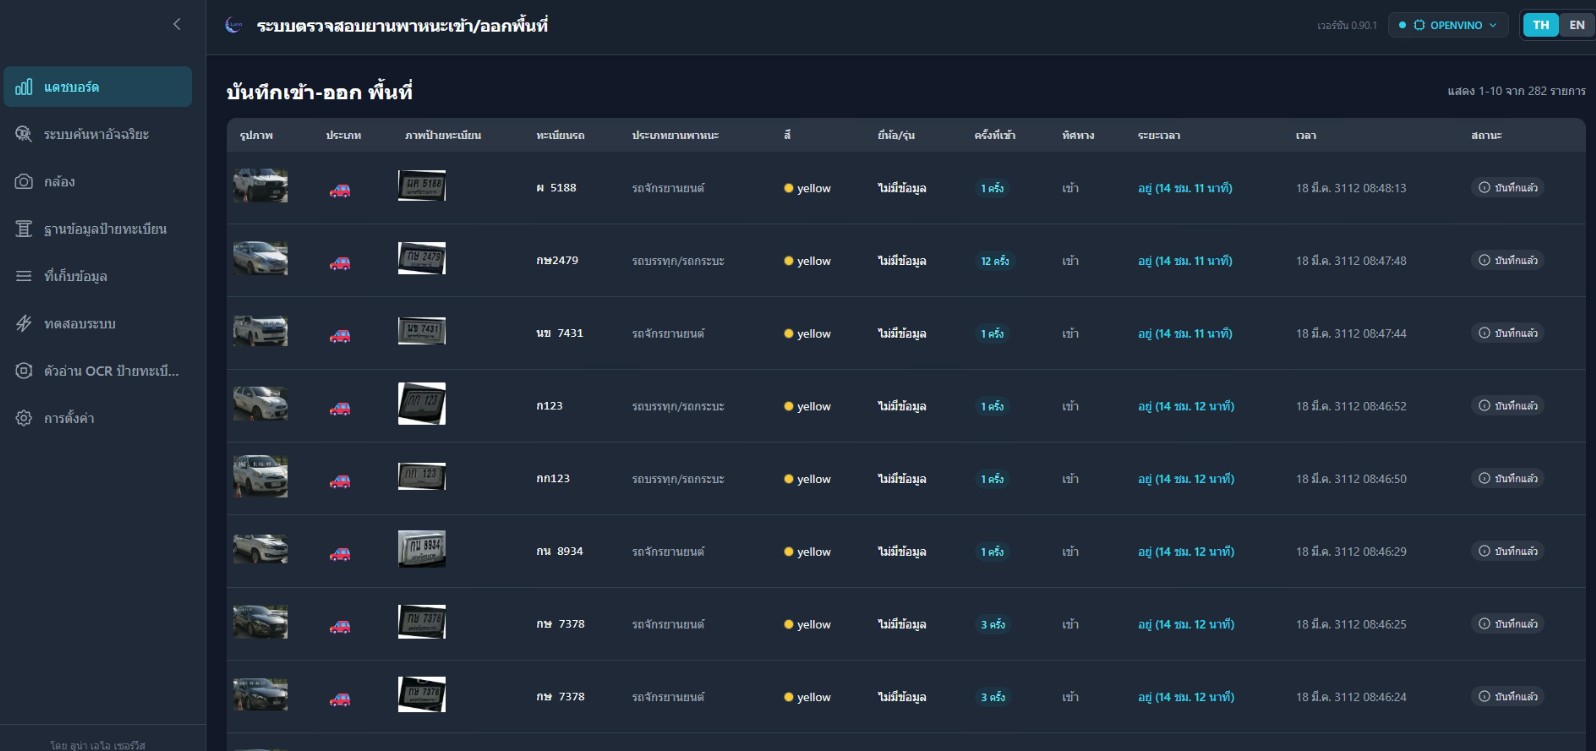Collapse the sidebar with the chevron arrow
The height and width of the screenshot is (751, 1596).
(177, 24)
